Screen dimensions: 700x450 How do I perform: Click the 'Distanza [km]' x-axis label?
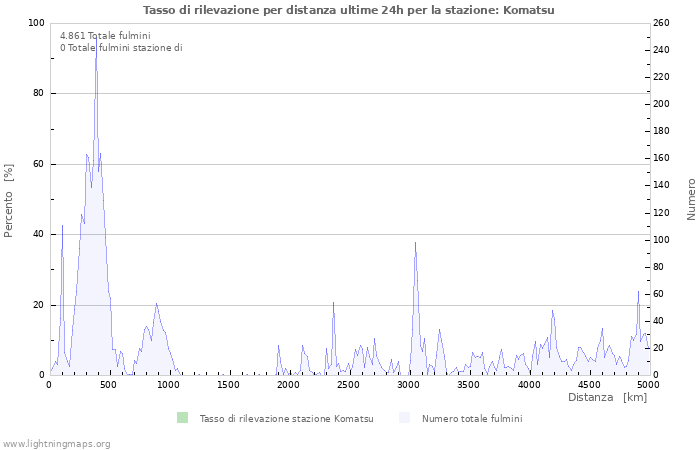click(607, 397)
